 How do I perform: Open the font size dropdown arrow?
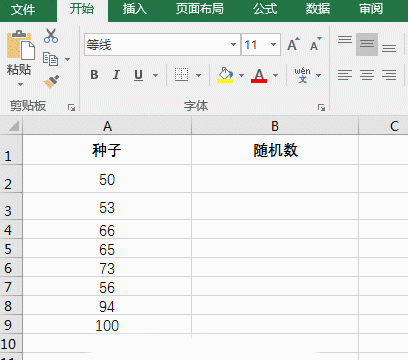click(273, 44)
